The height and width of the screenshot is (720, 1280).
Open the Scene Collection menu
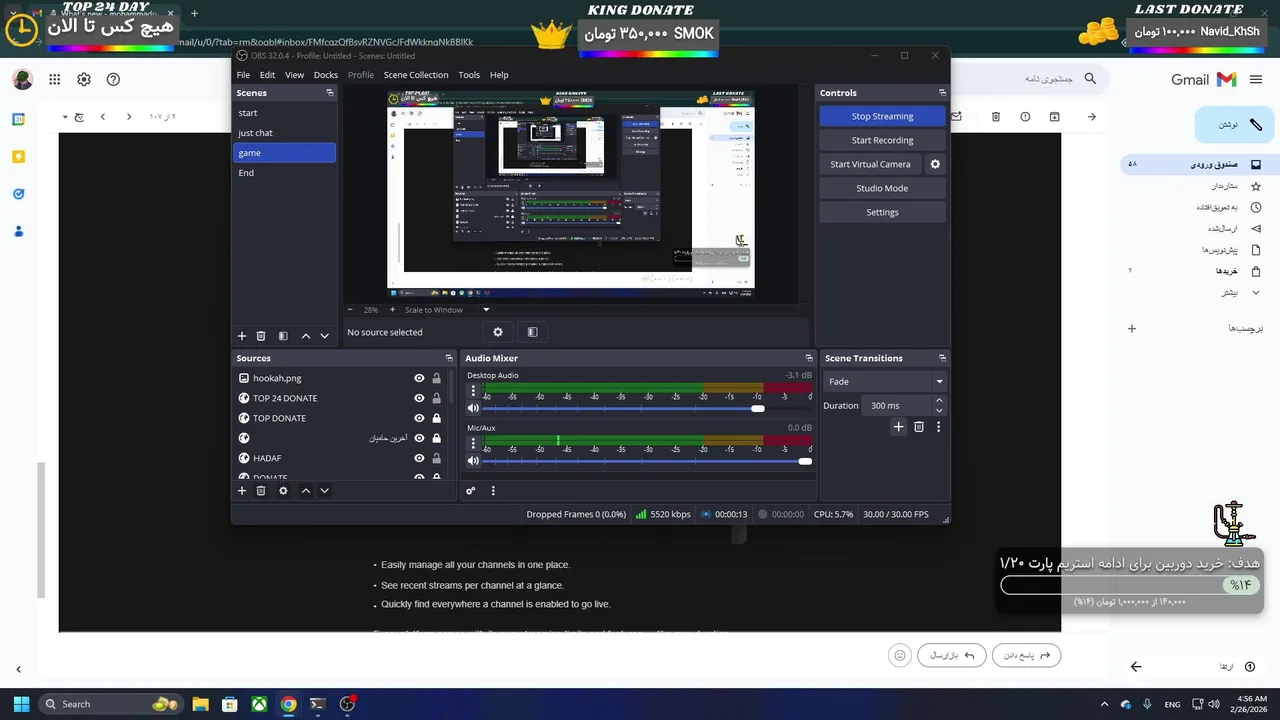pyautogui.click(x=416, y=75)
